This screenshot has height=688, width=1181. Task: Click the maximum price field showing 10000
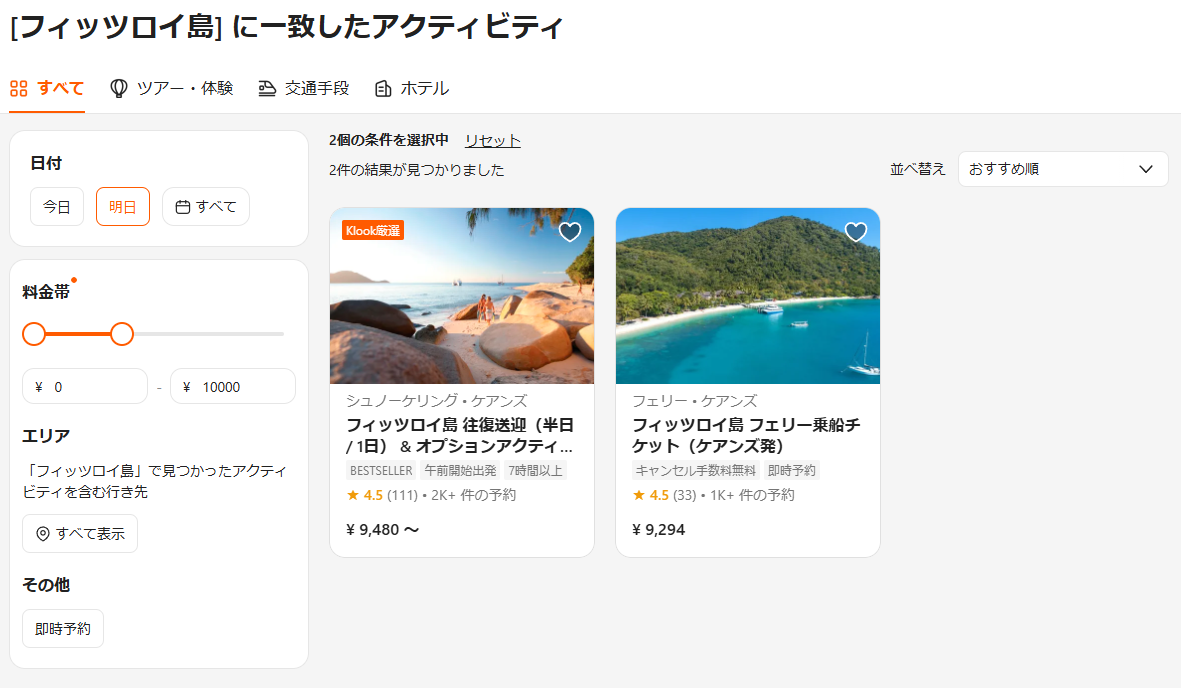(233, 387)
